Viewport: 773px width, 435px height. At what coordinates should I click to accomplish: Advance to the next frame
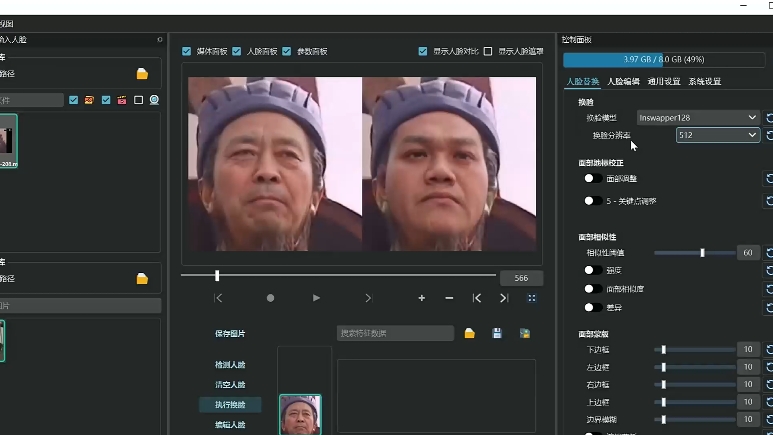click(368, 298)
